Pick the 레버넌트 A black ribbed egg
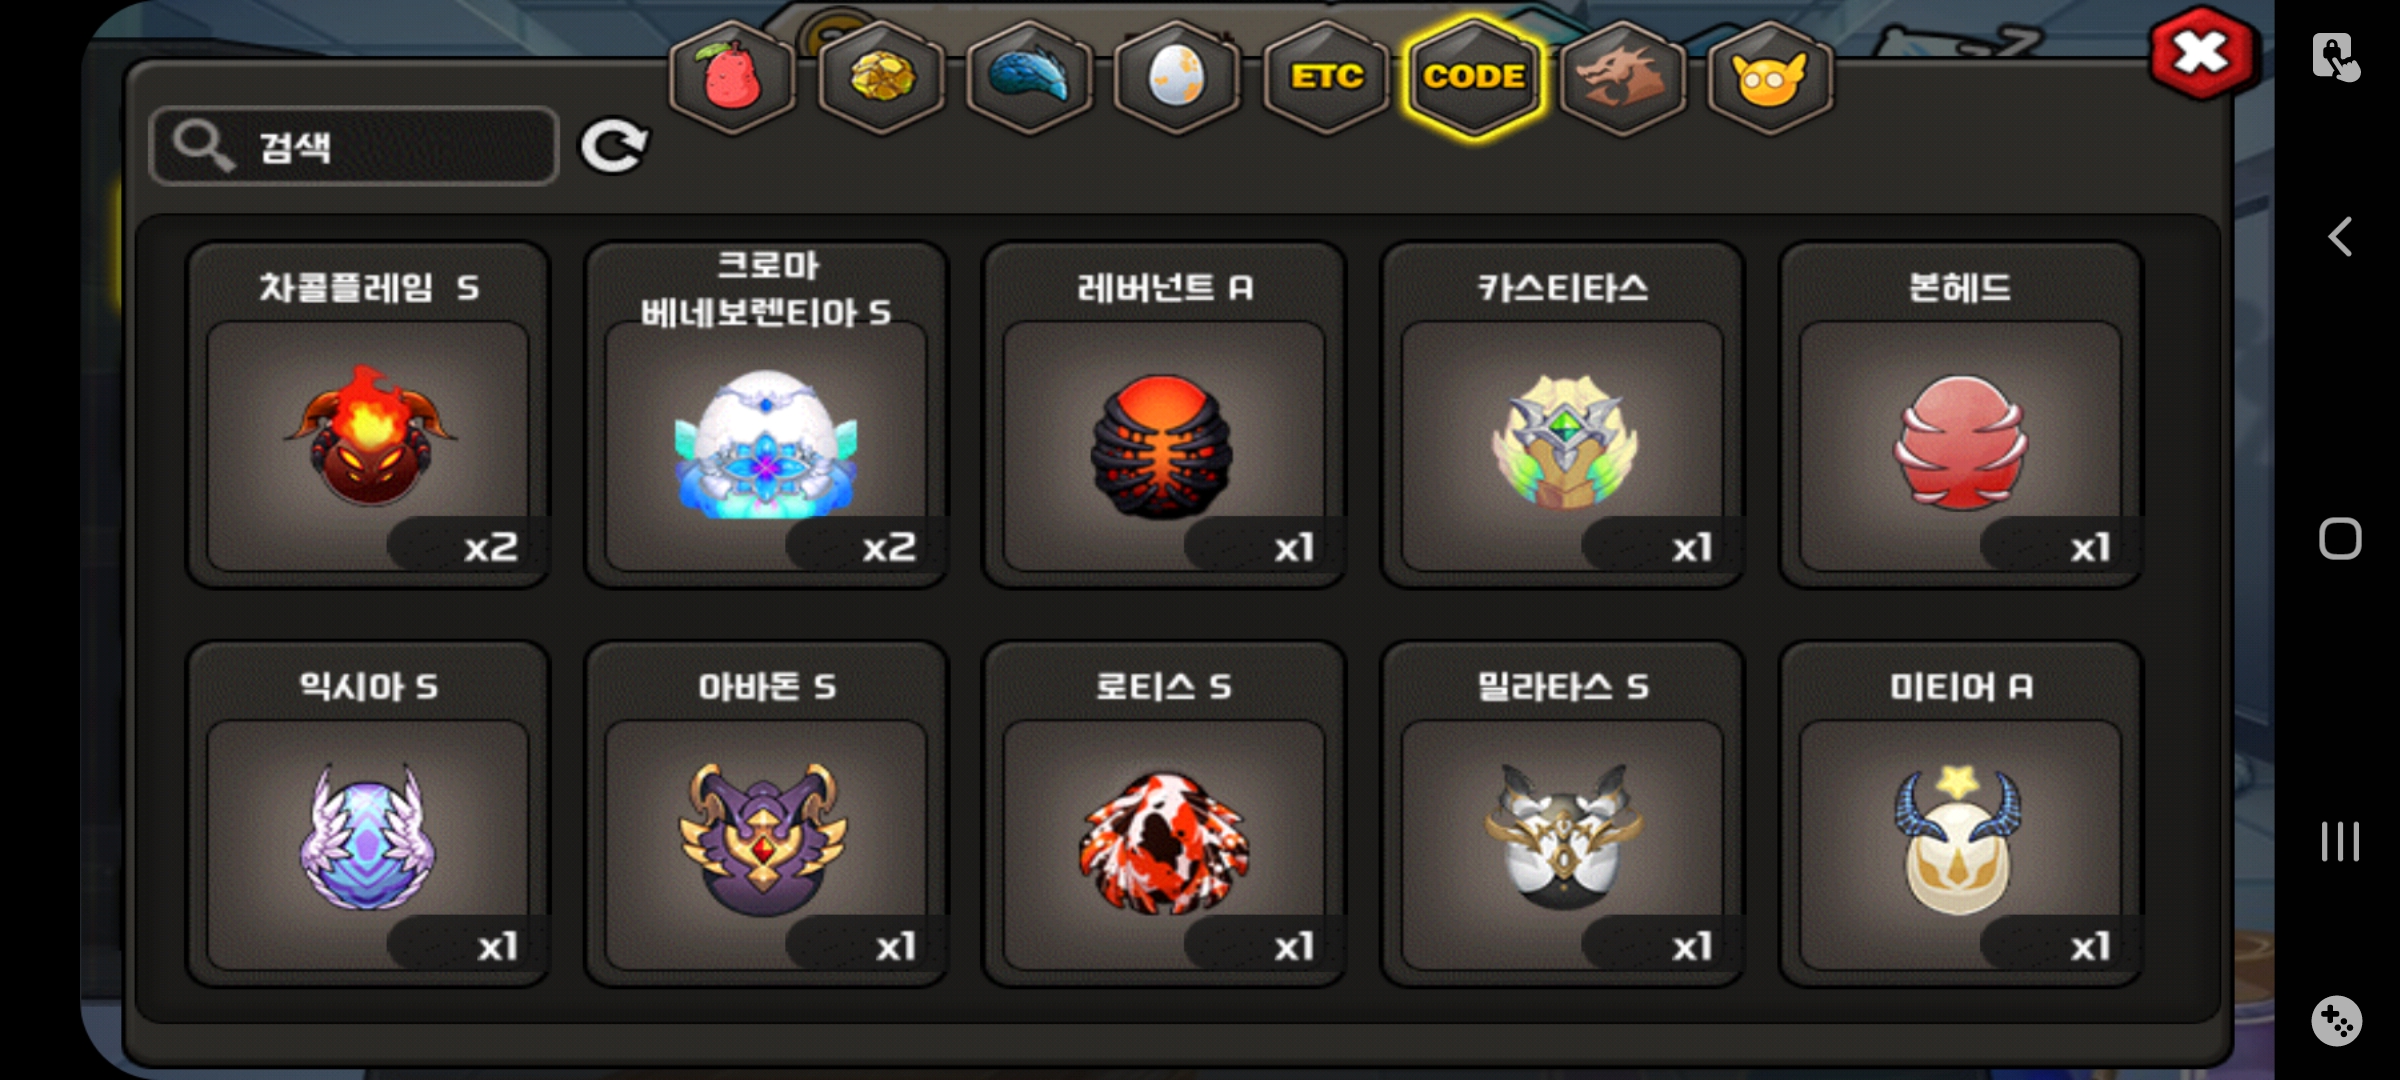The image size is (2400, 1080). pyautogui.click(x=1164, y=415)
